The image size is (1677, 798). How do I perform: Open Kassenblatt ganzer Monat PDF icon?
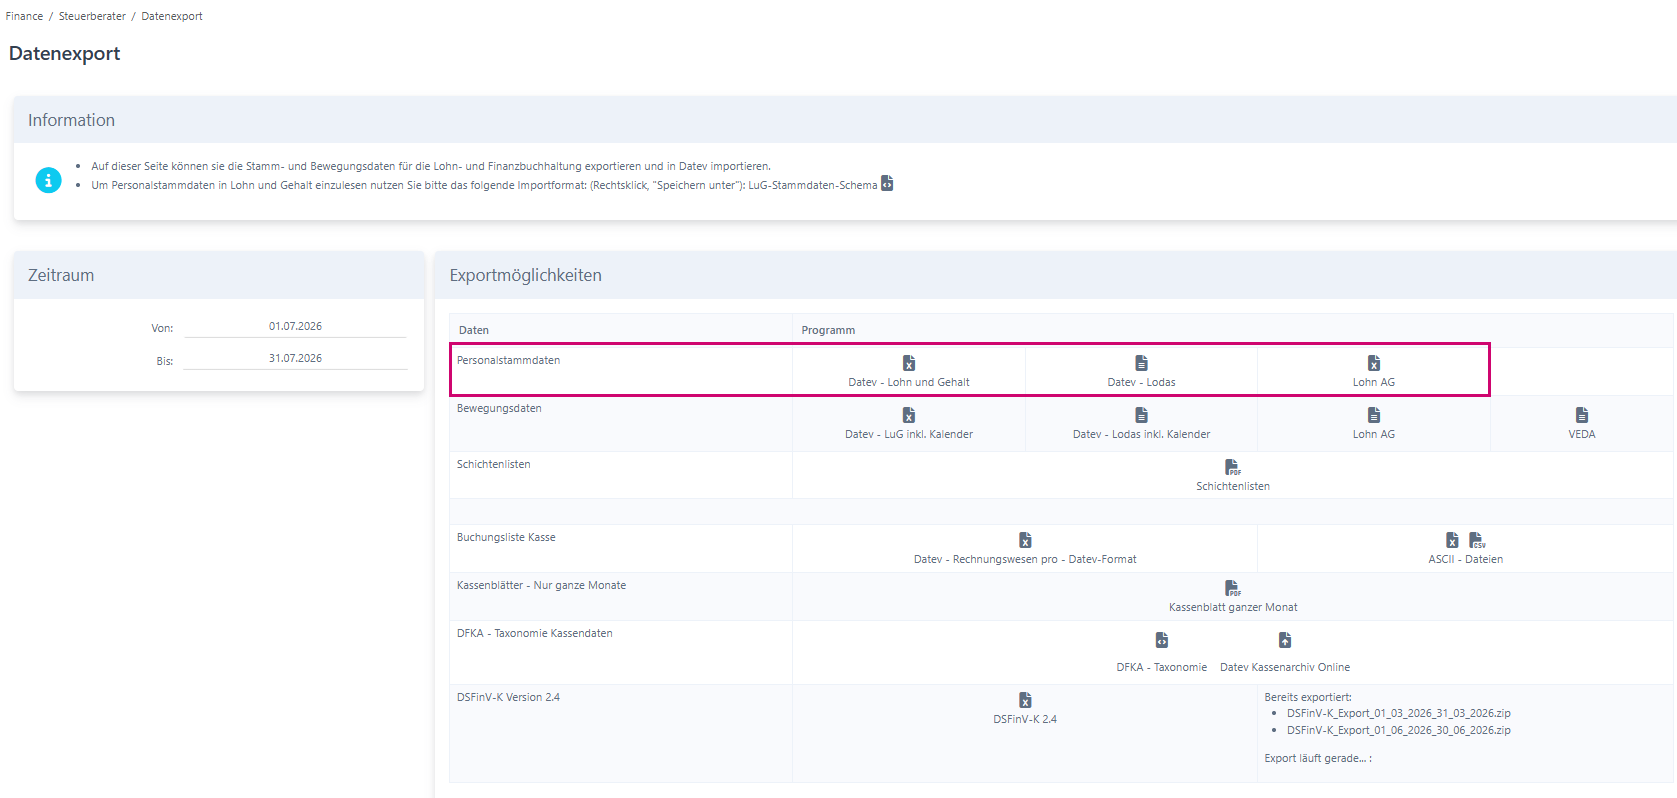pyautogui.click(x=1233, y=588)
